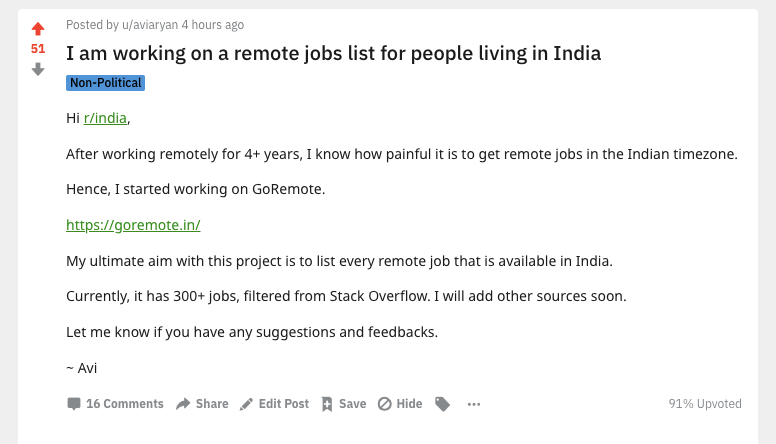Upvote the remote jobs post

[38, 28]
